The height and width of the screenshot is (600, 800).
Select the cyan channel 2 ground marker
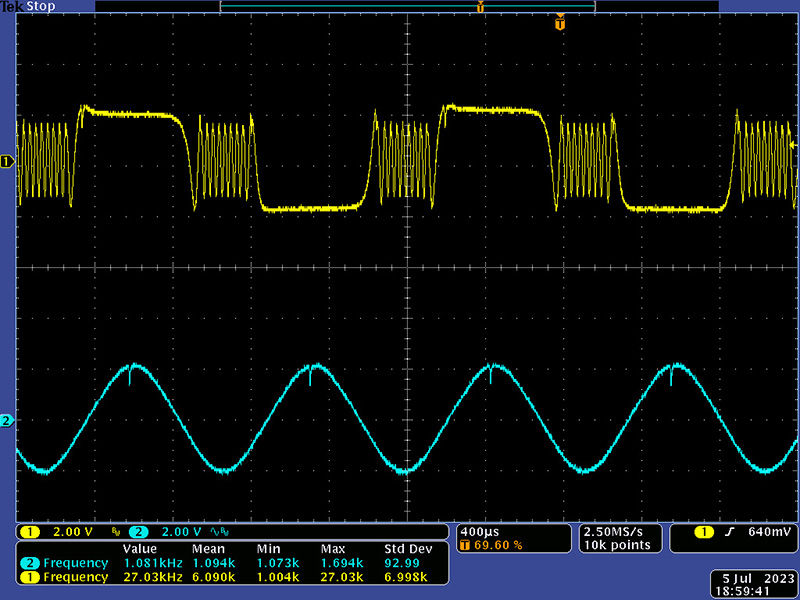pyautogui.click(x=7, y=421)
